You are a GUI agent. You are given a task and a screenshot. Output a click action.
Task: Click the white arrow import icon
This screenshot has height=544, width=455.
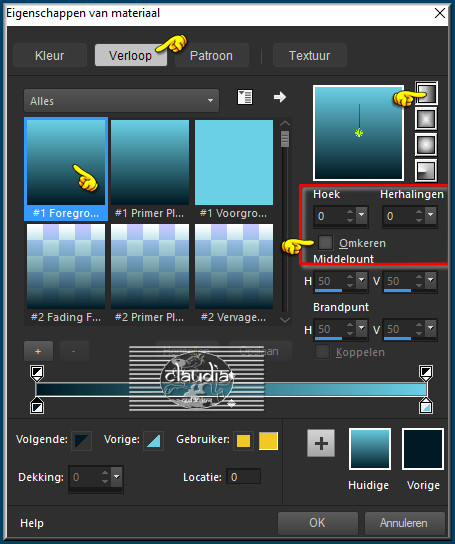tap(280, 97)
